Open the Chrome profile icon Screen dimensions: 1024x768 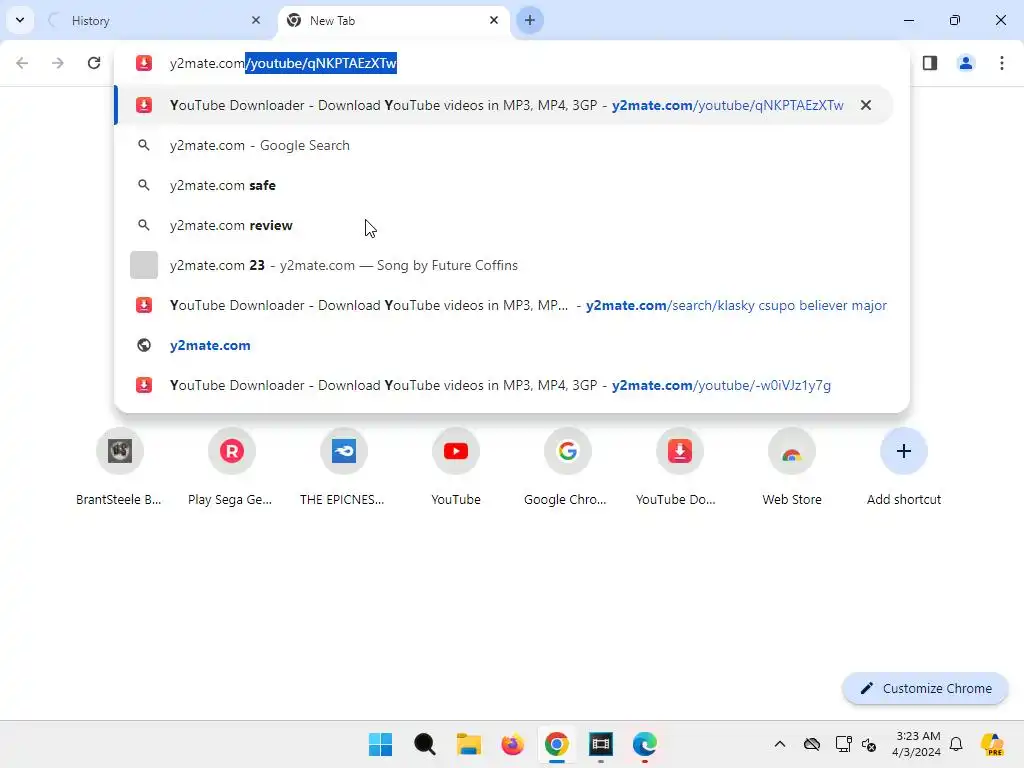coord(966,63)
